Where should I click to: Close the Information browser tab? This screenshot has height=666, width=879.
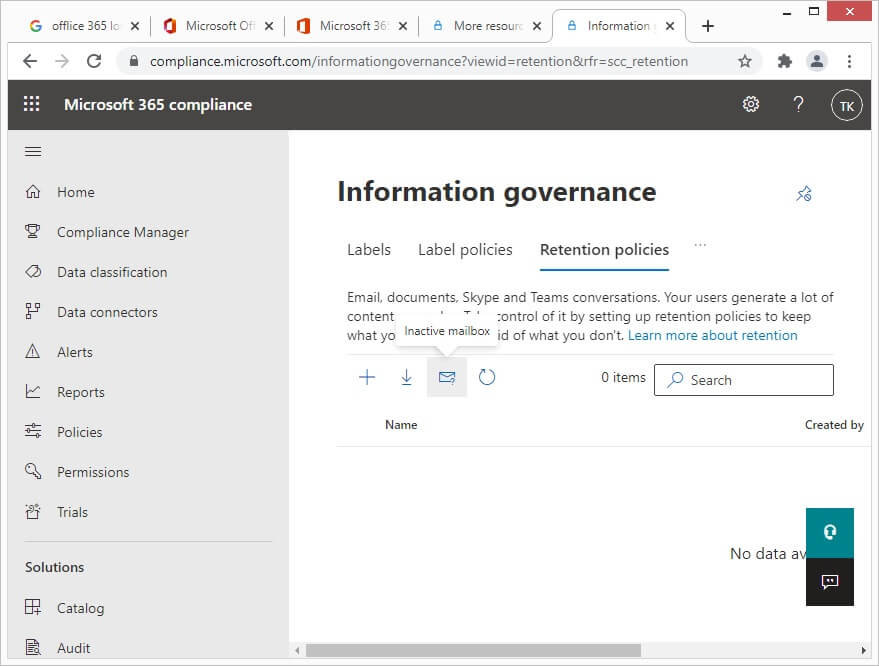[x=669, y=26]
